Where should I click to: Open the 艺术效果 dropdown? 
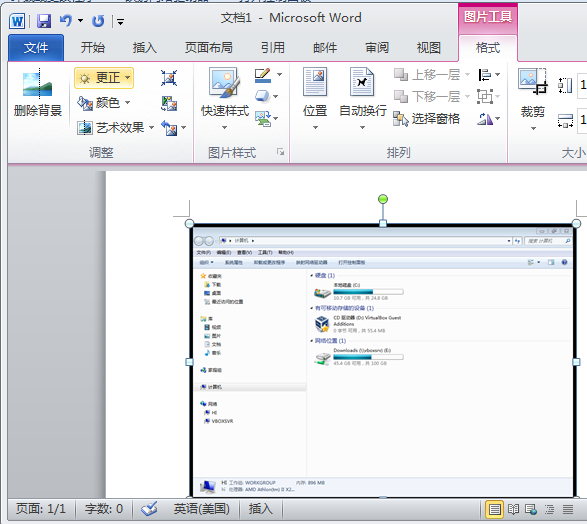coord(115,128)
